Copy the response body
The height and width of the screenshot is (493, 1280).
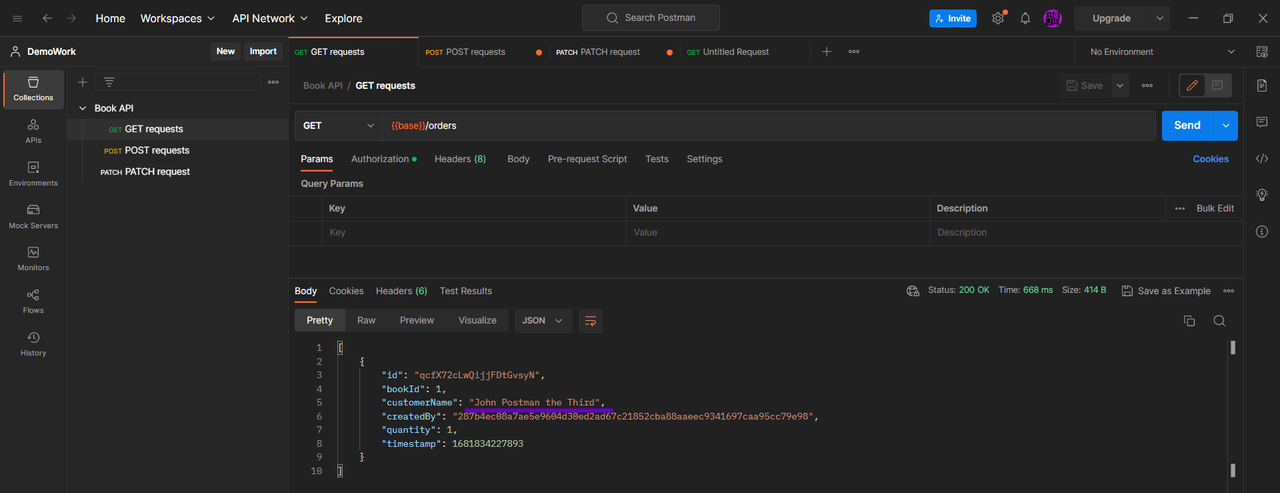click(1189, 321)
